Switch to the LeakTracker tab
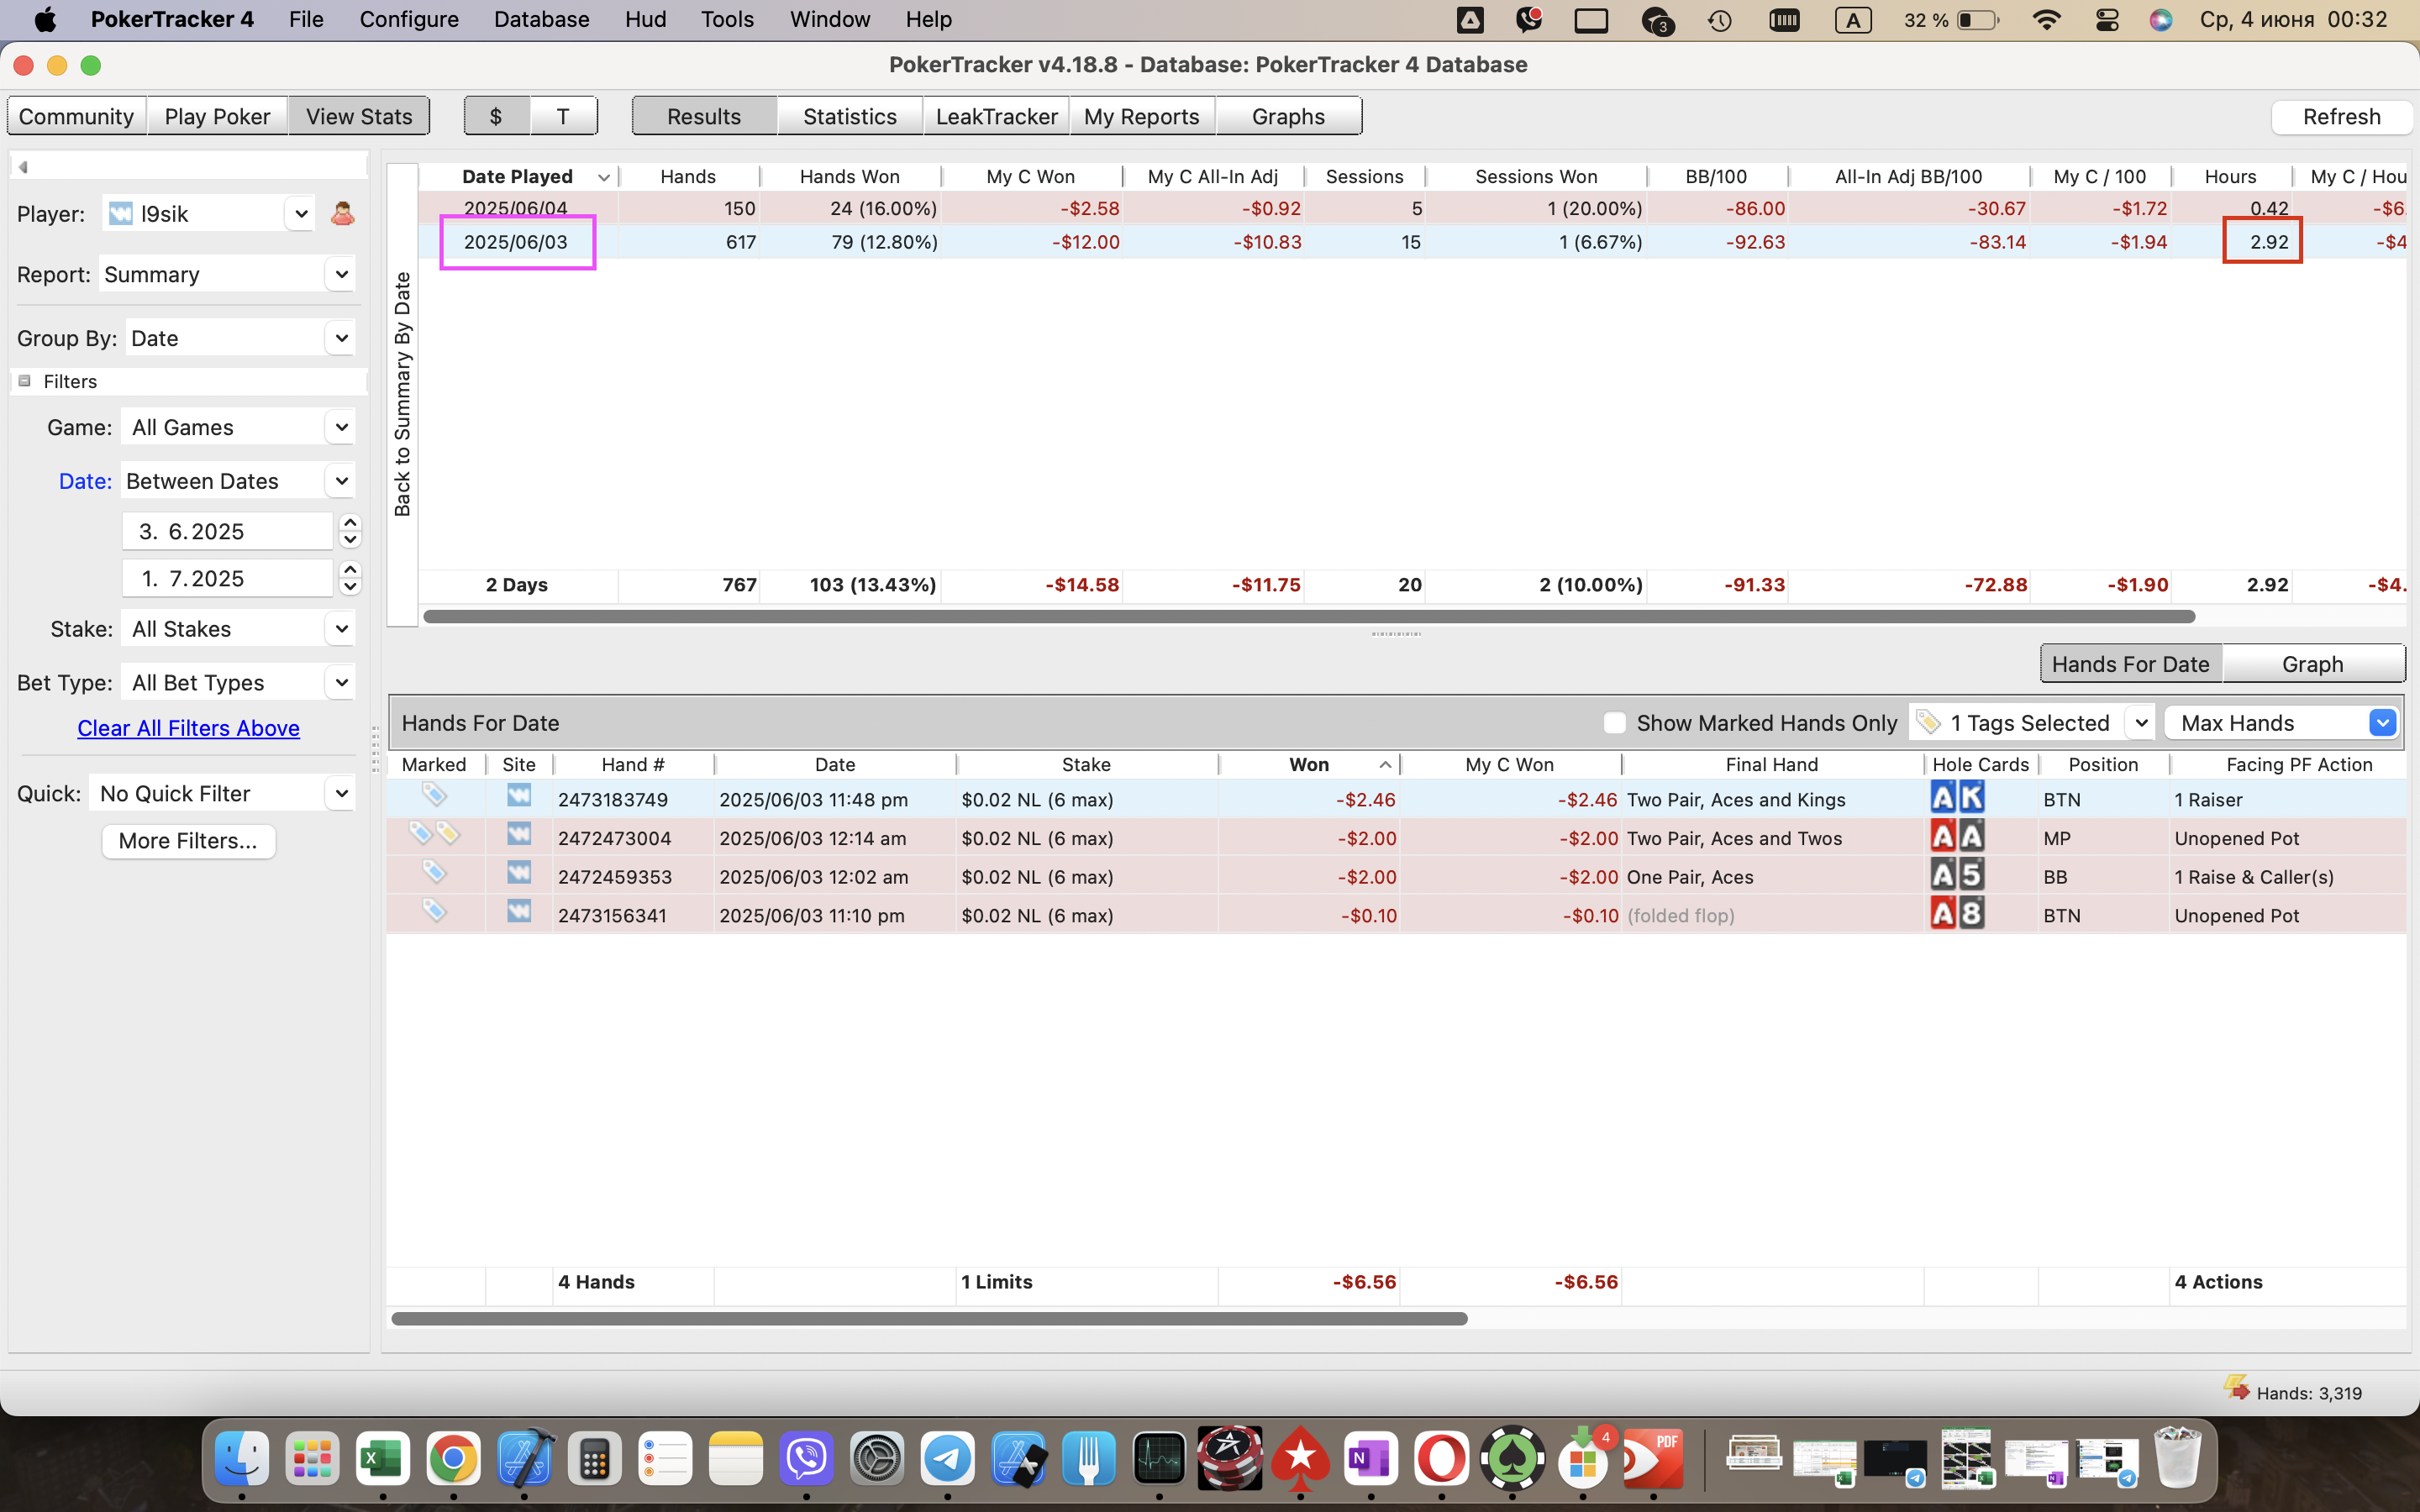Image resolution: width=2420 pixels, height=1512 pixels. point(996,116)
